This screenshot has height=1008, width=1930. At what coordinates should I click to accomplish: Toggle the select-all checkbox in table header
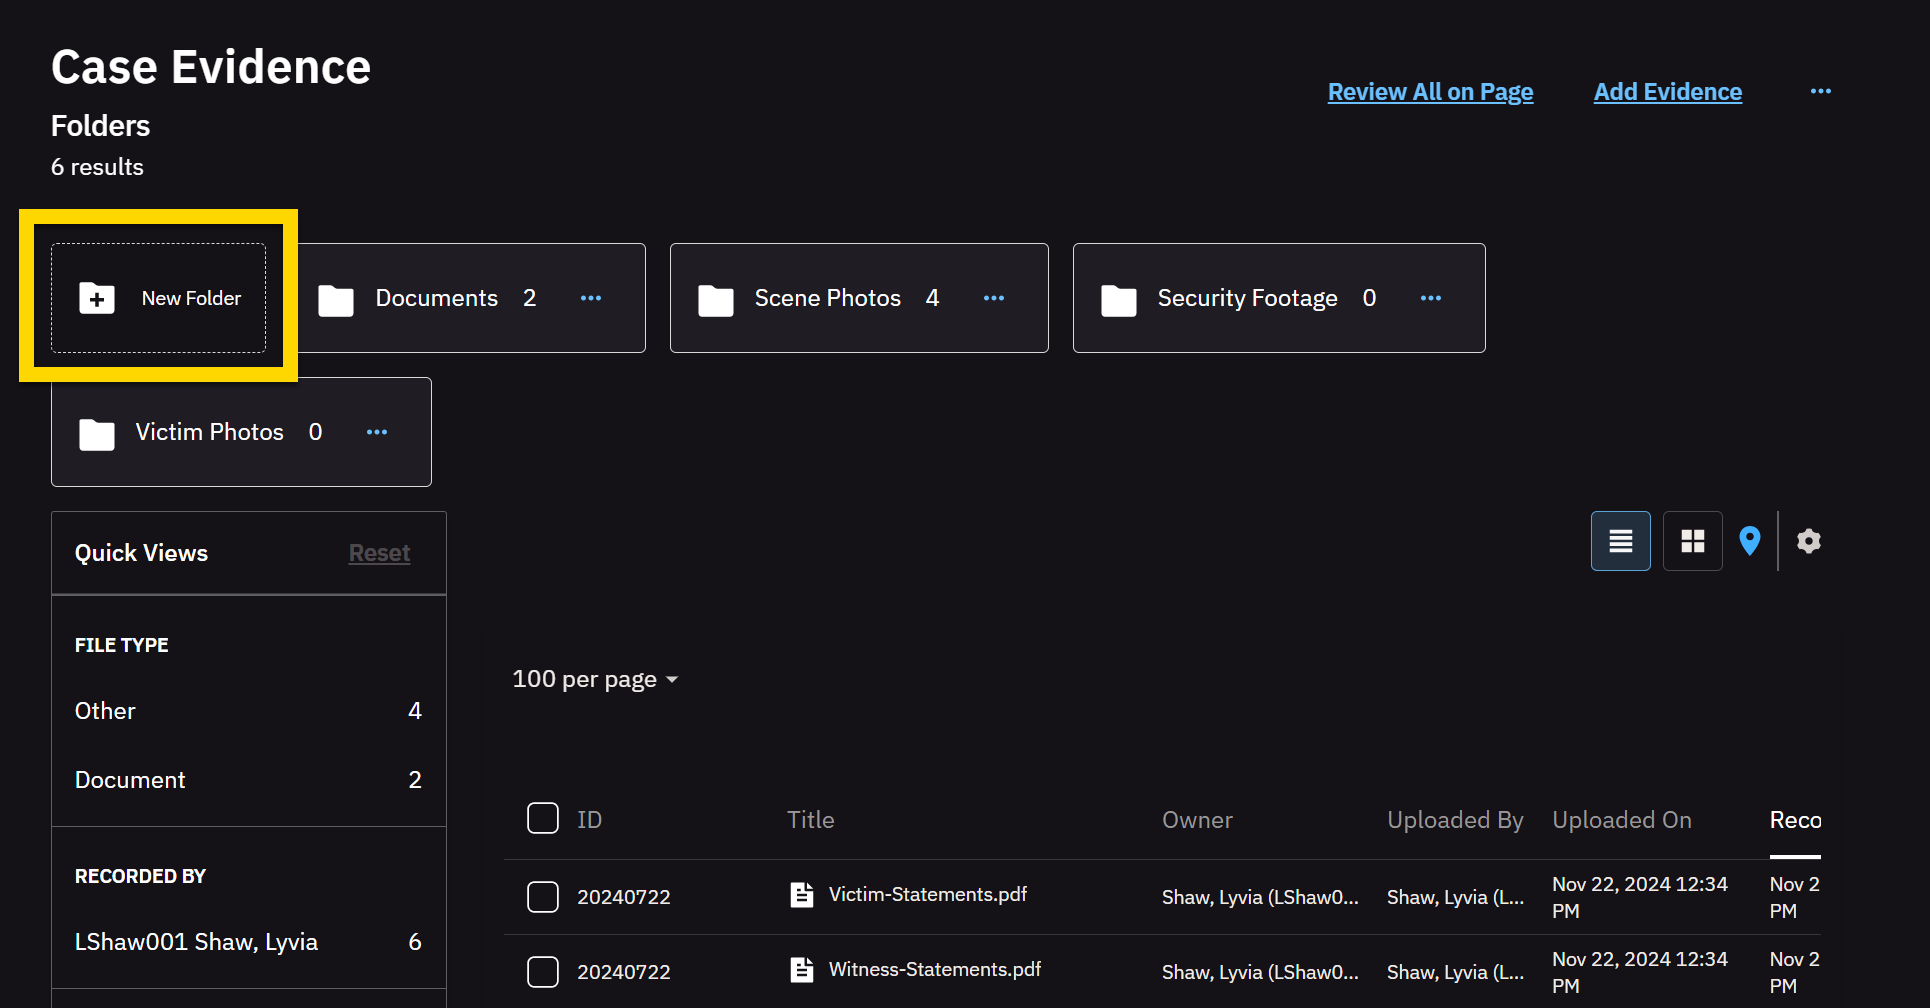tap(543, 818)
